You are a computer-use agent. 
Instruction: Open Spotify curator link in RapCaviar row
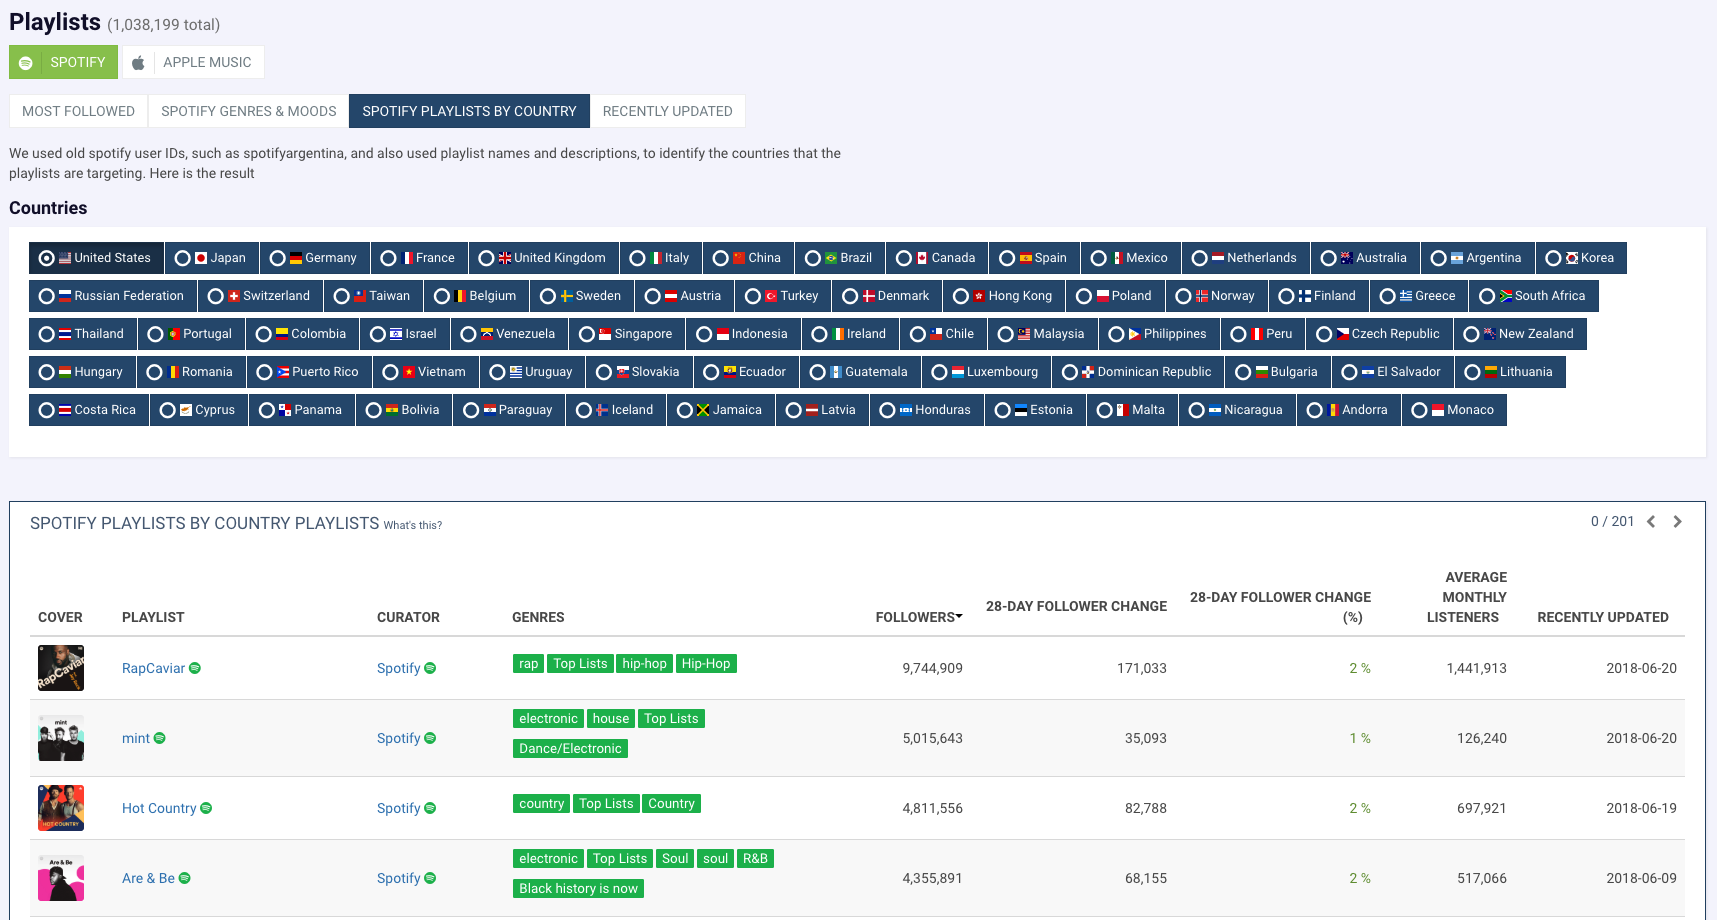point(398,668)
